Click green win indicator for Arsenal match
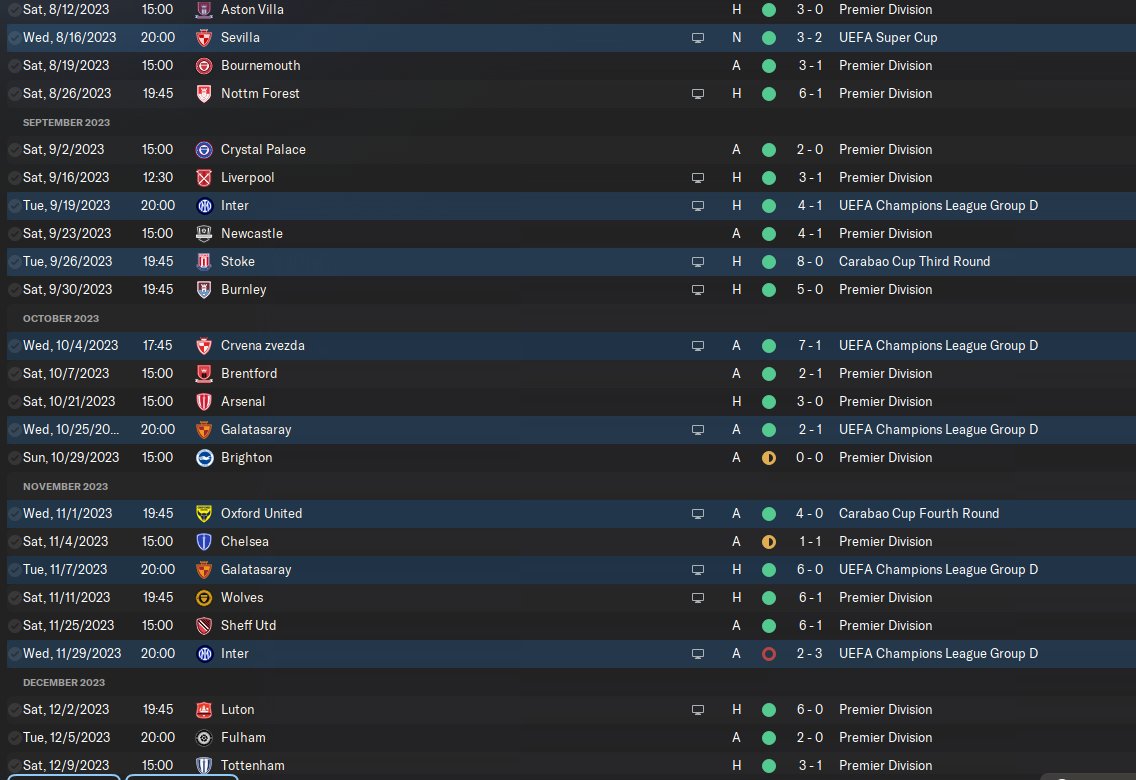 768,401
